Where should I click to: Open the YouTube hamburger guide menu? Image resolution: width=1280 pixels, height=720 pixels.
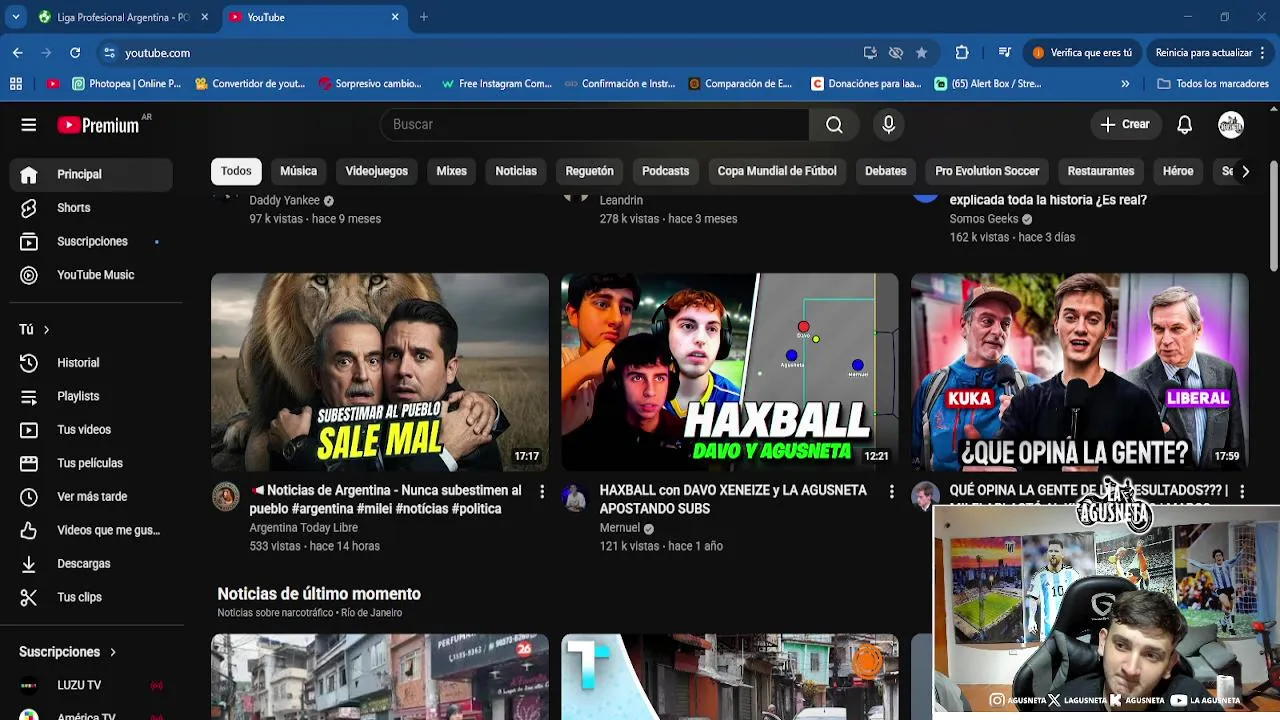click(28, 125)
